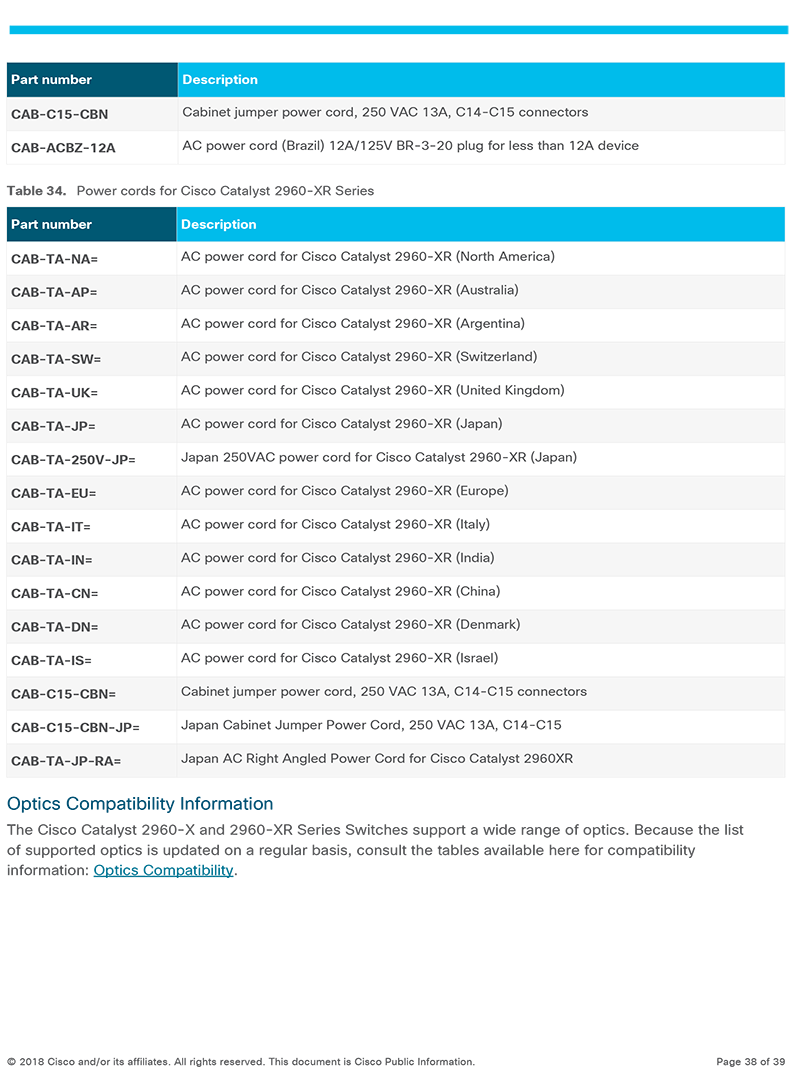800x1070 pixels.
Task: Click the Europe power cord description
Action: [x=345, y=491]
